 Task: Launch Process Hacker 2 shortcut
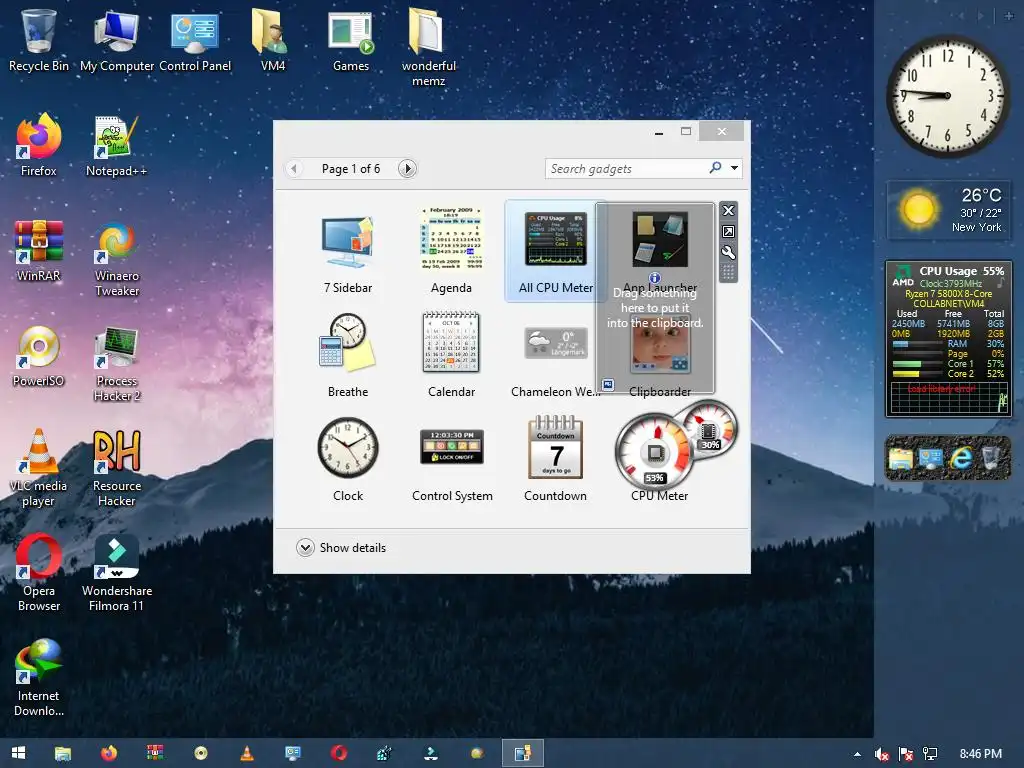(x=116, y=362)
